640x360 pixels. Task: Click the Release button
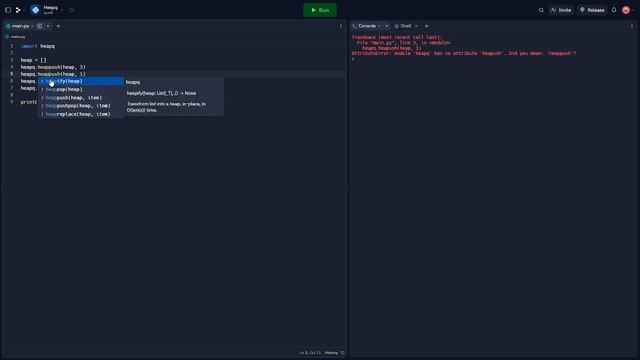click(x=592, y=10)
